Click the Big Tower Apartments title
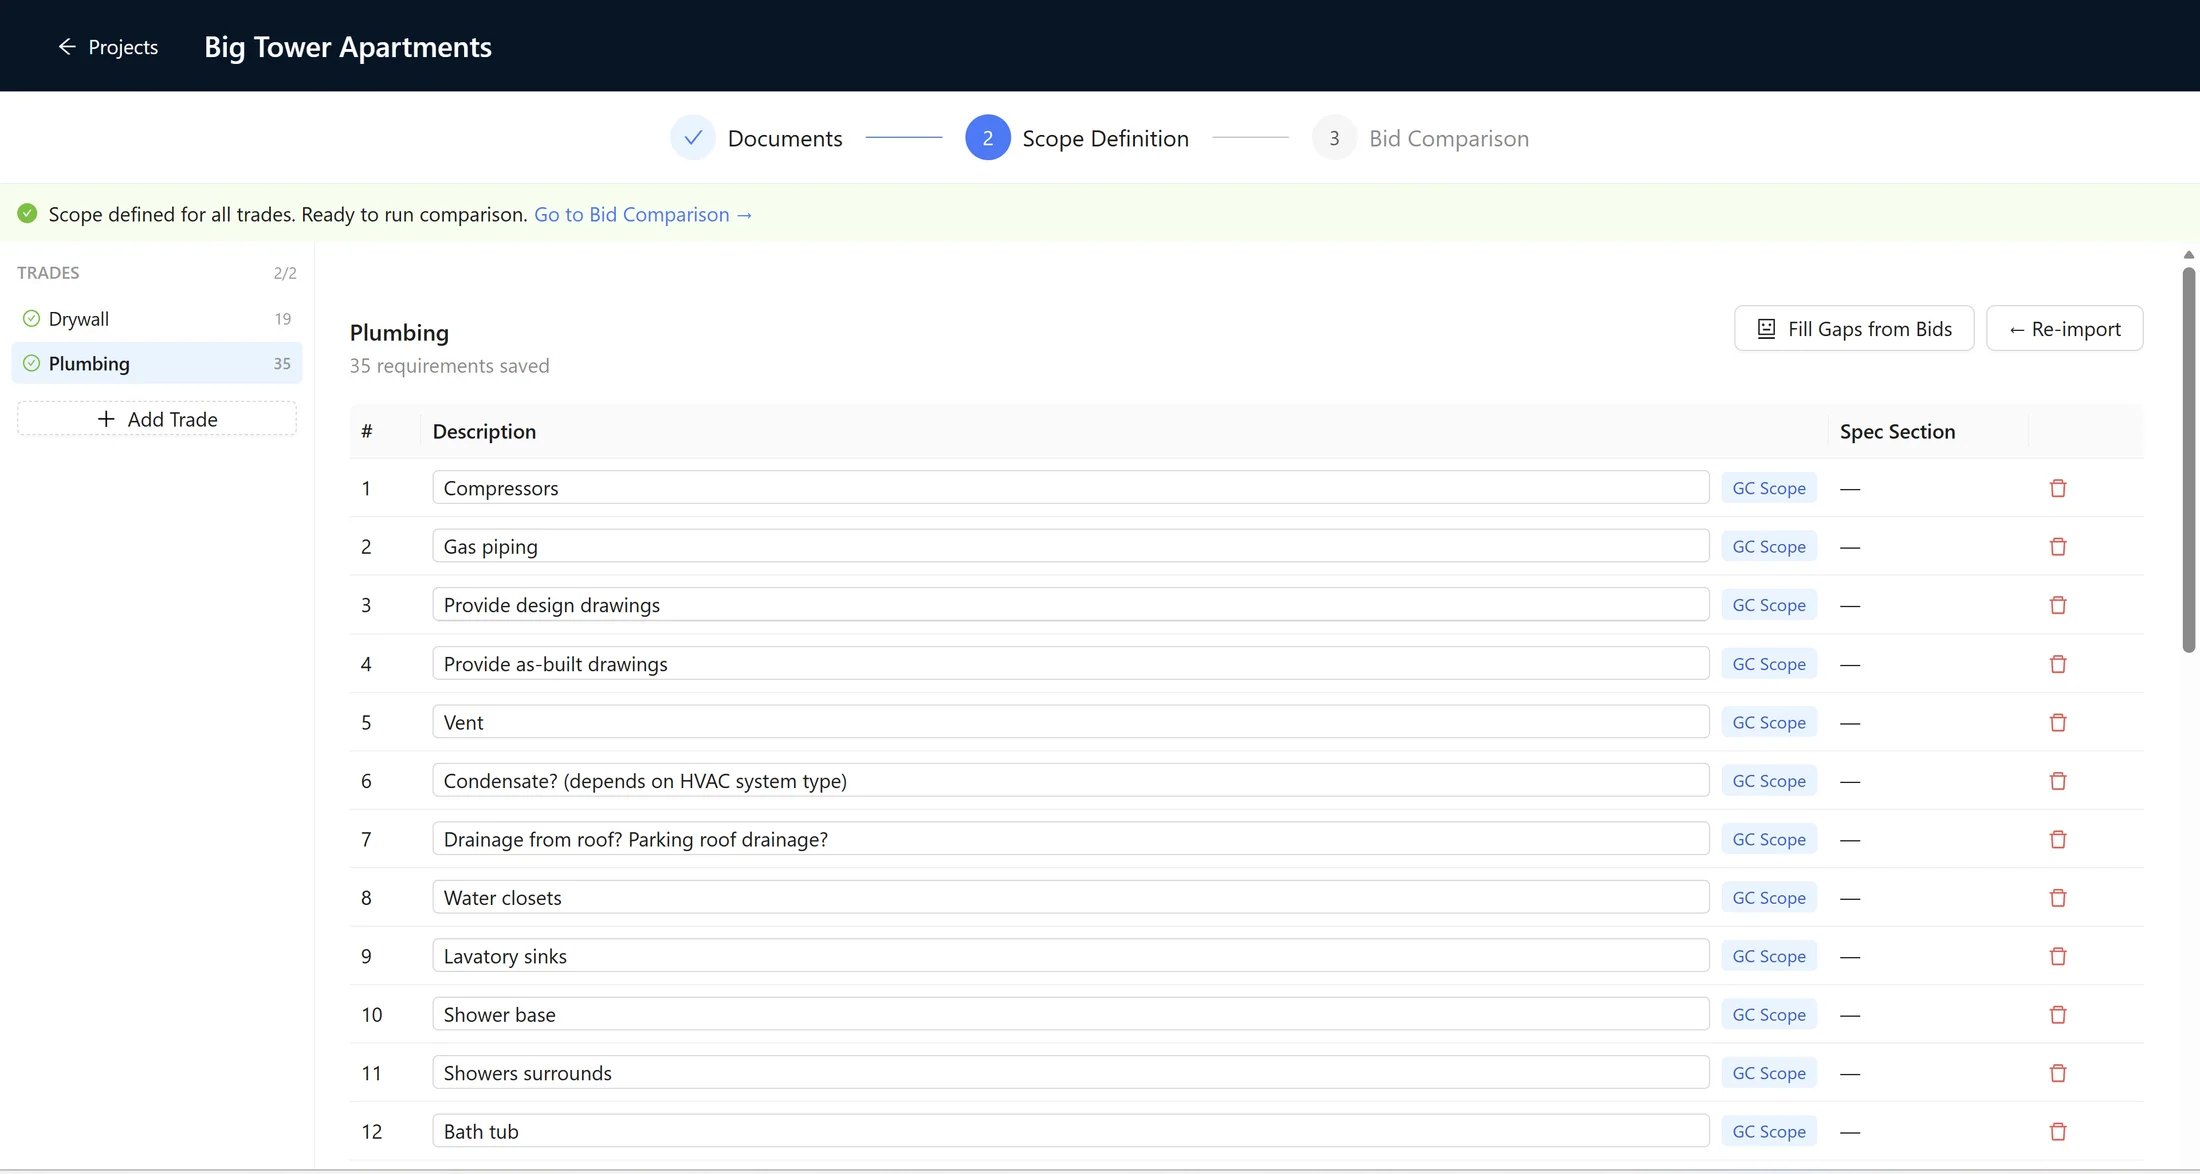The image size is (2200, 1174). [x=348, y=46]
